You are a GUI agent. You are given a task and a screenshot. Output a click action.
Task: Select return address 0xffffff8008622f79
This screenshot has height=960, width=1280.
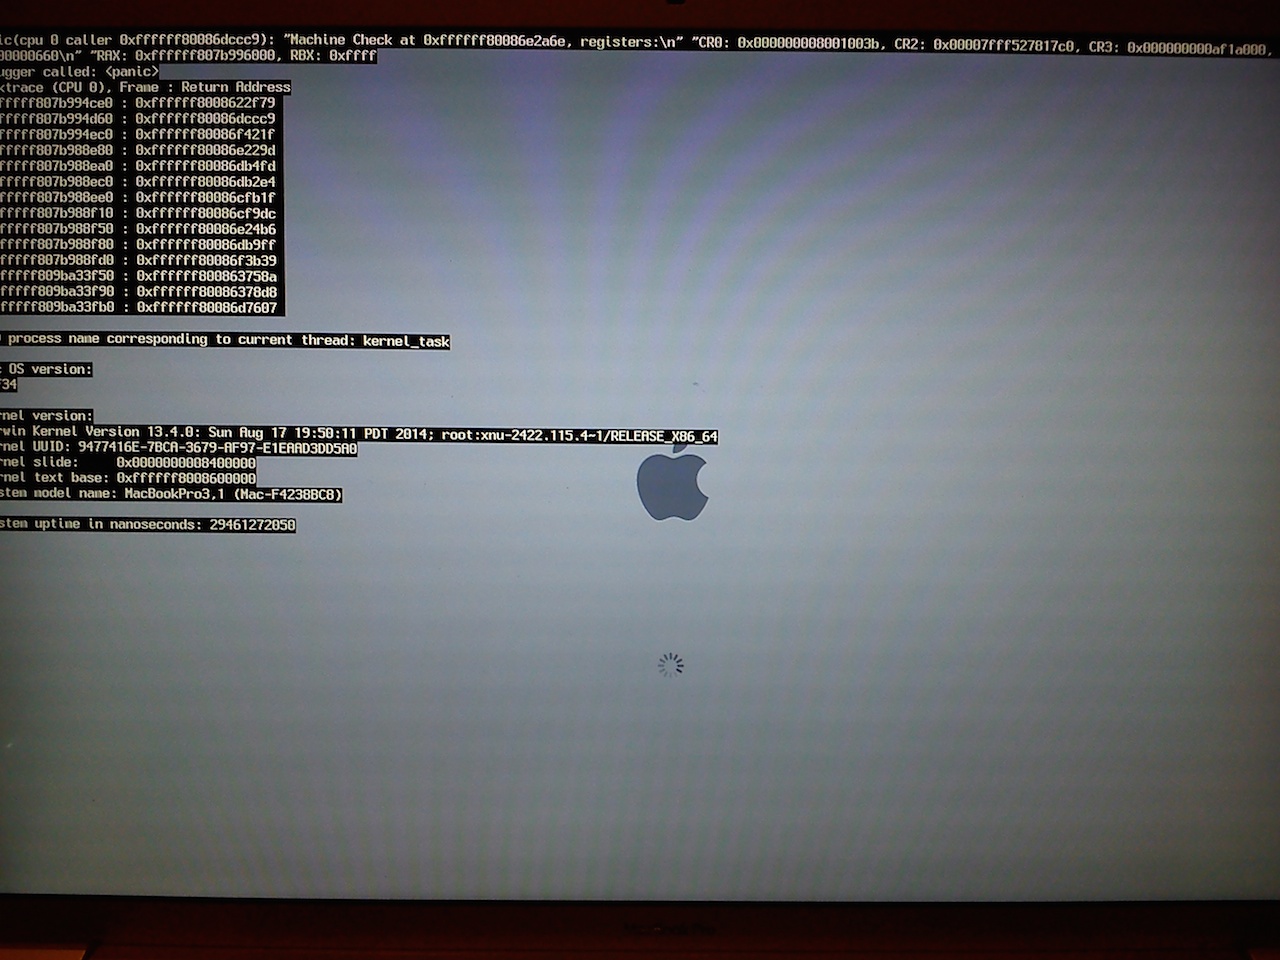point(205,103)
